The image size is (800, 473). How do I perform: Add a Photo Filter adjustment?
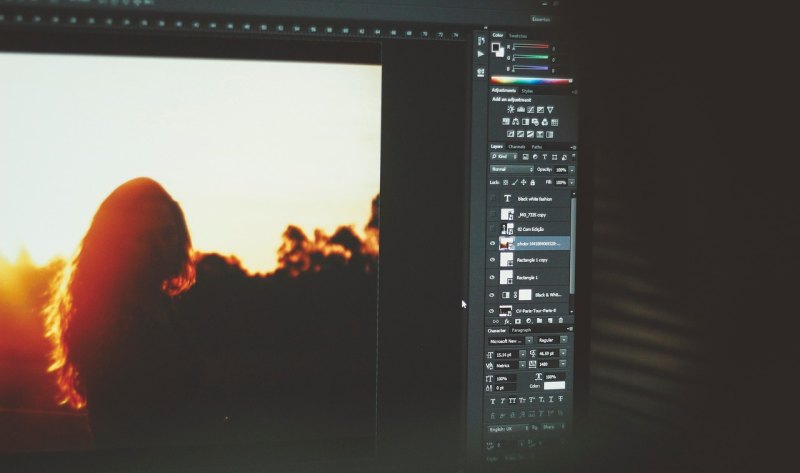(x=535, y=122)
